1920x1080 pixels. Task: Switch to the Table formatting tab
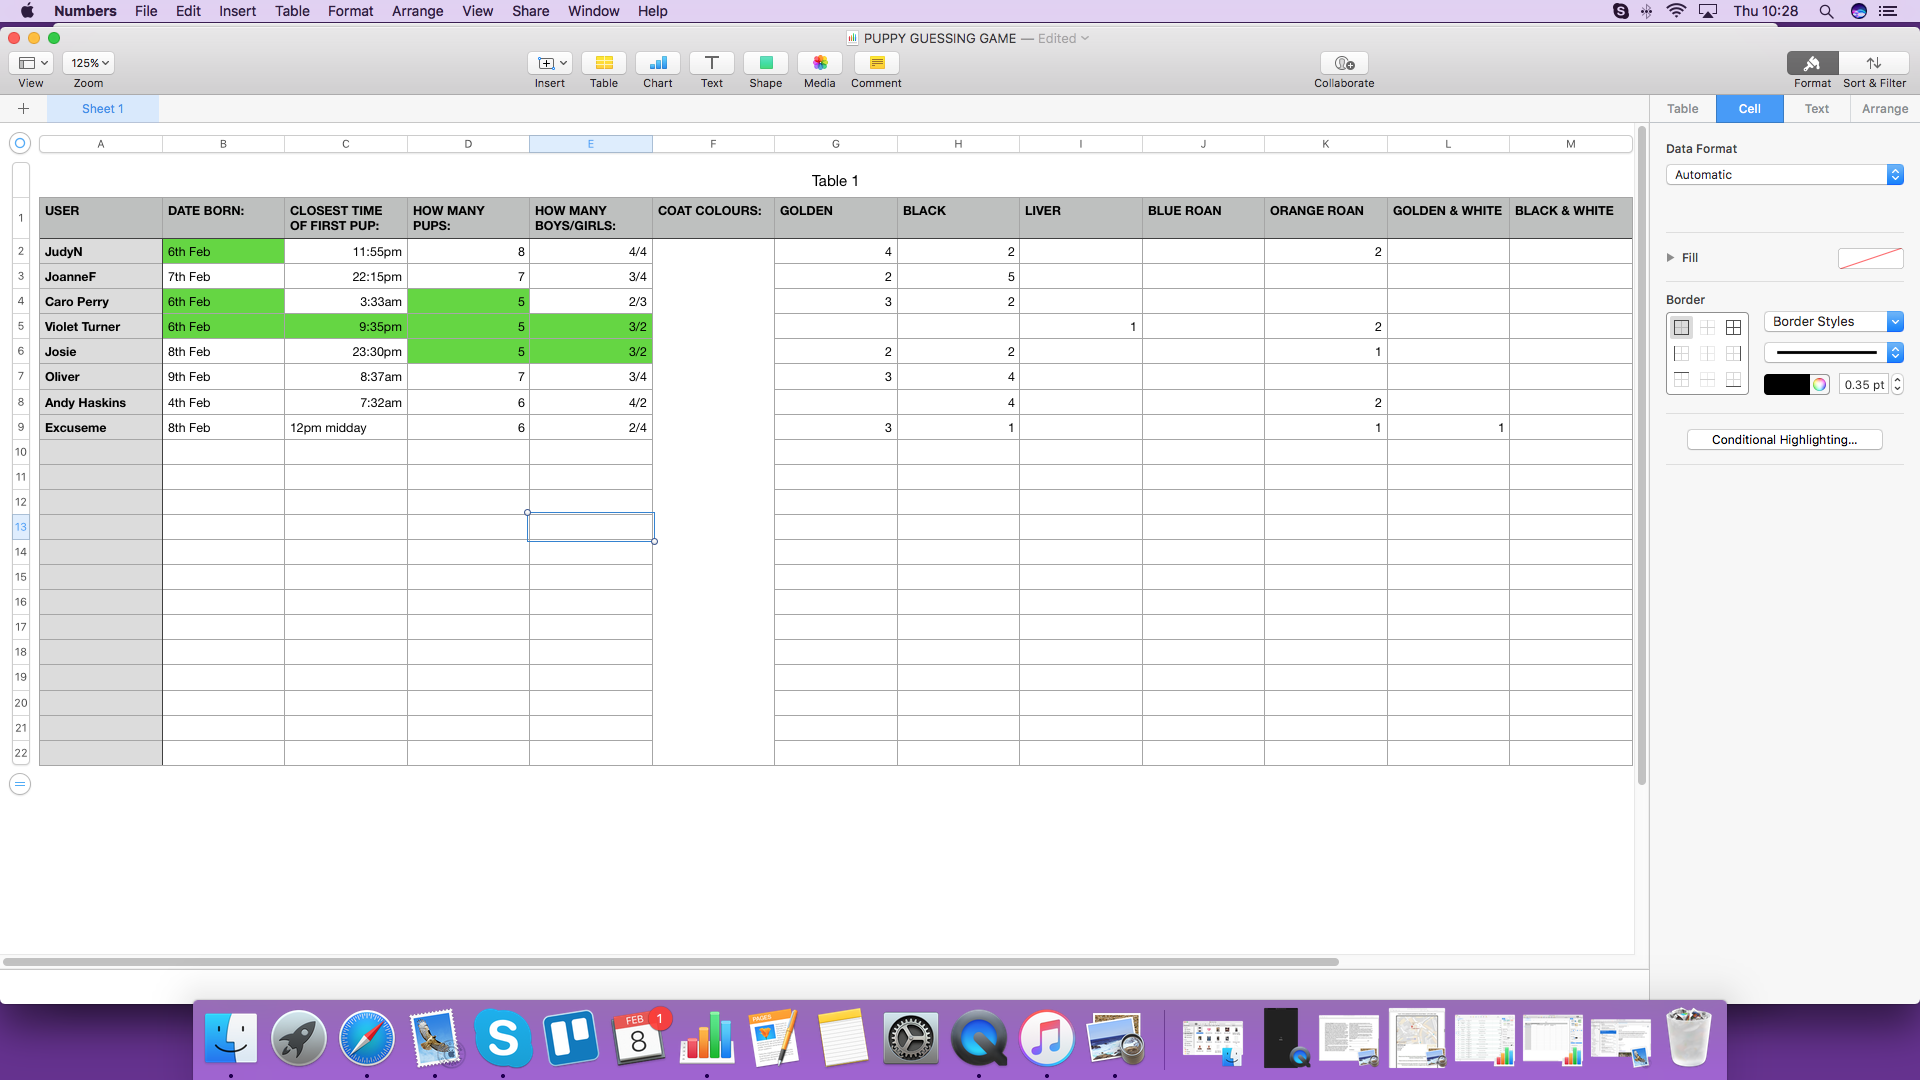pyautogui.click(x=1683, y=108)
